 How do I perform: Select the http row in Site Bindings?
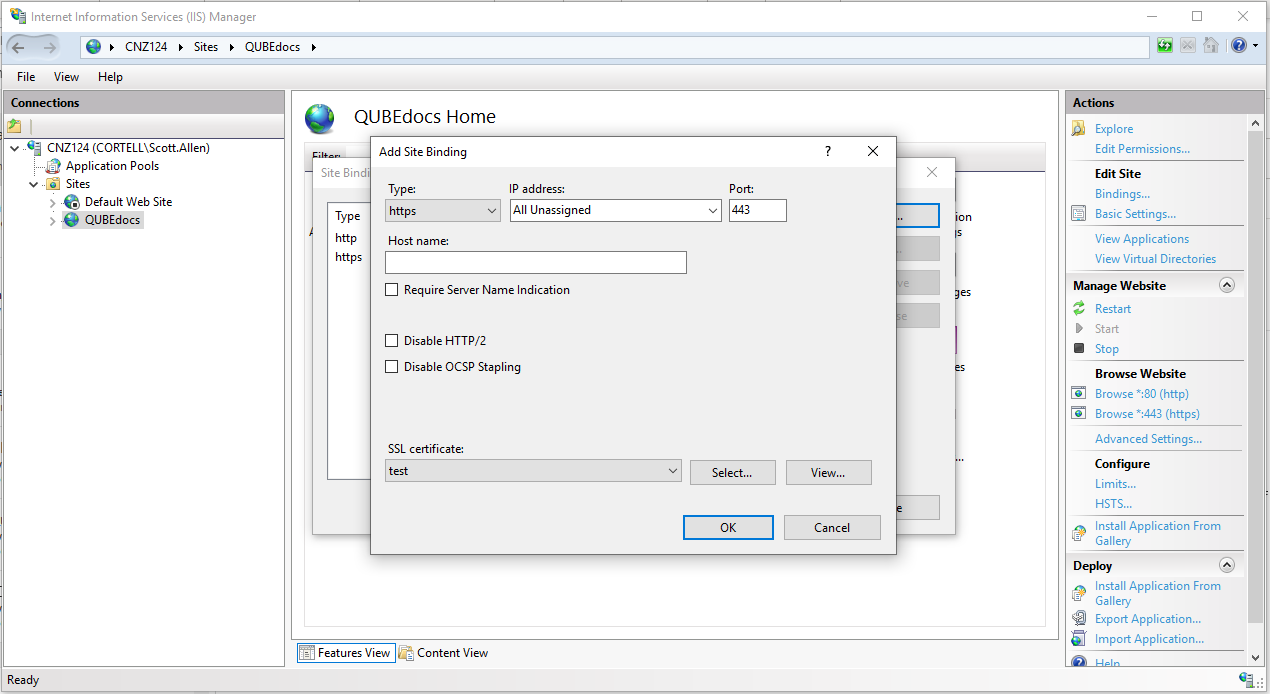click(x=346, y=238)
